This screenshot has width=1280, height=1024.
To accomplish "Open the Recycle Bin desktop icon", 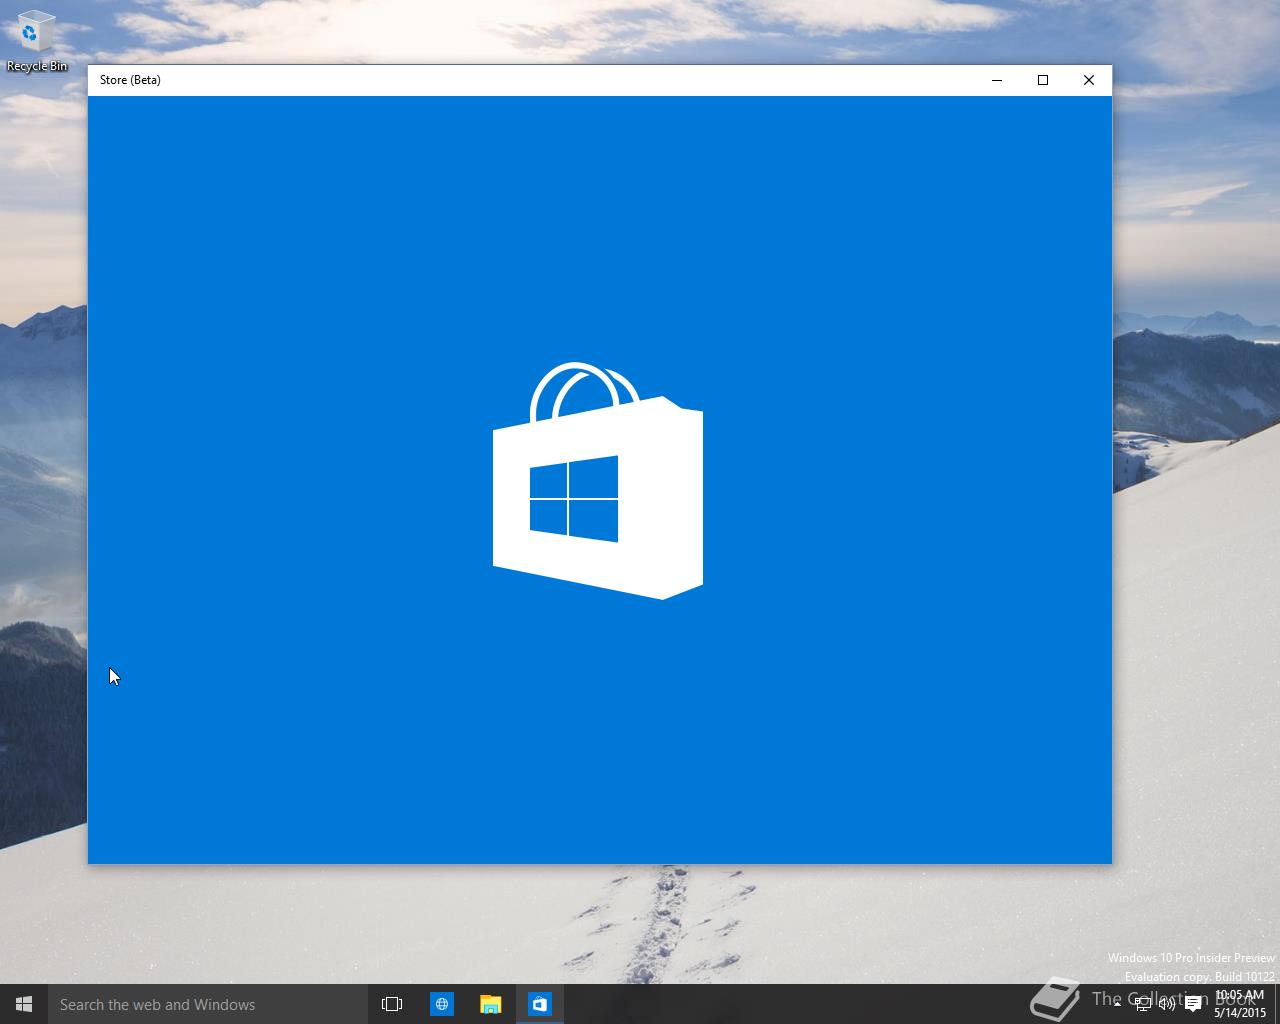I will click(x=36, y=40).
